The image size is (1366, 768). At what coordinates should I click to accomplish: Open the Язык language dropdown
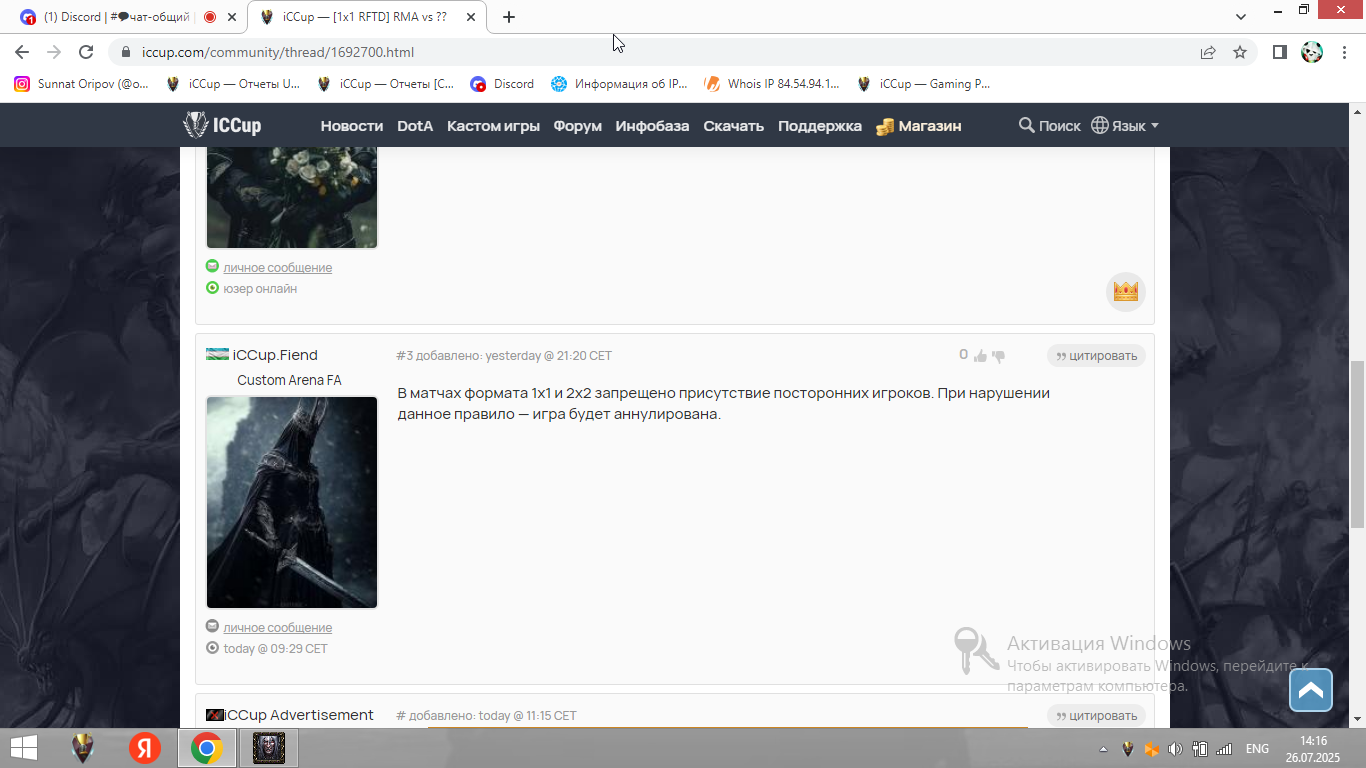click(1125, 125)
